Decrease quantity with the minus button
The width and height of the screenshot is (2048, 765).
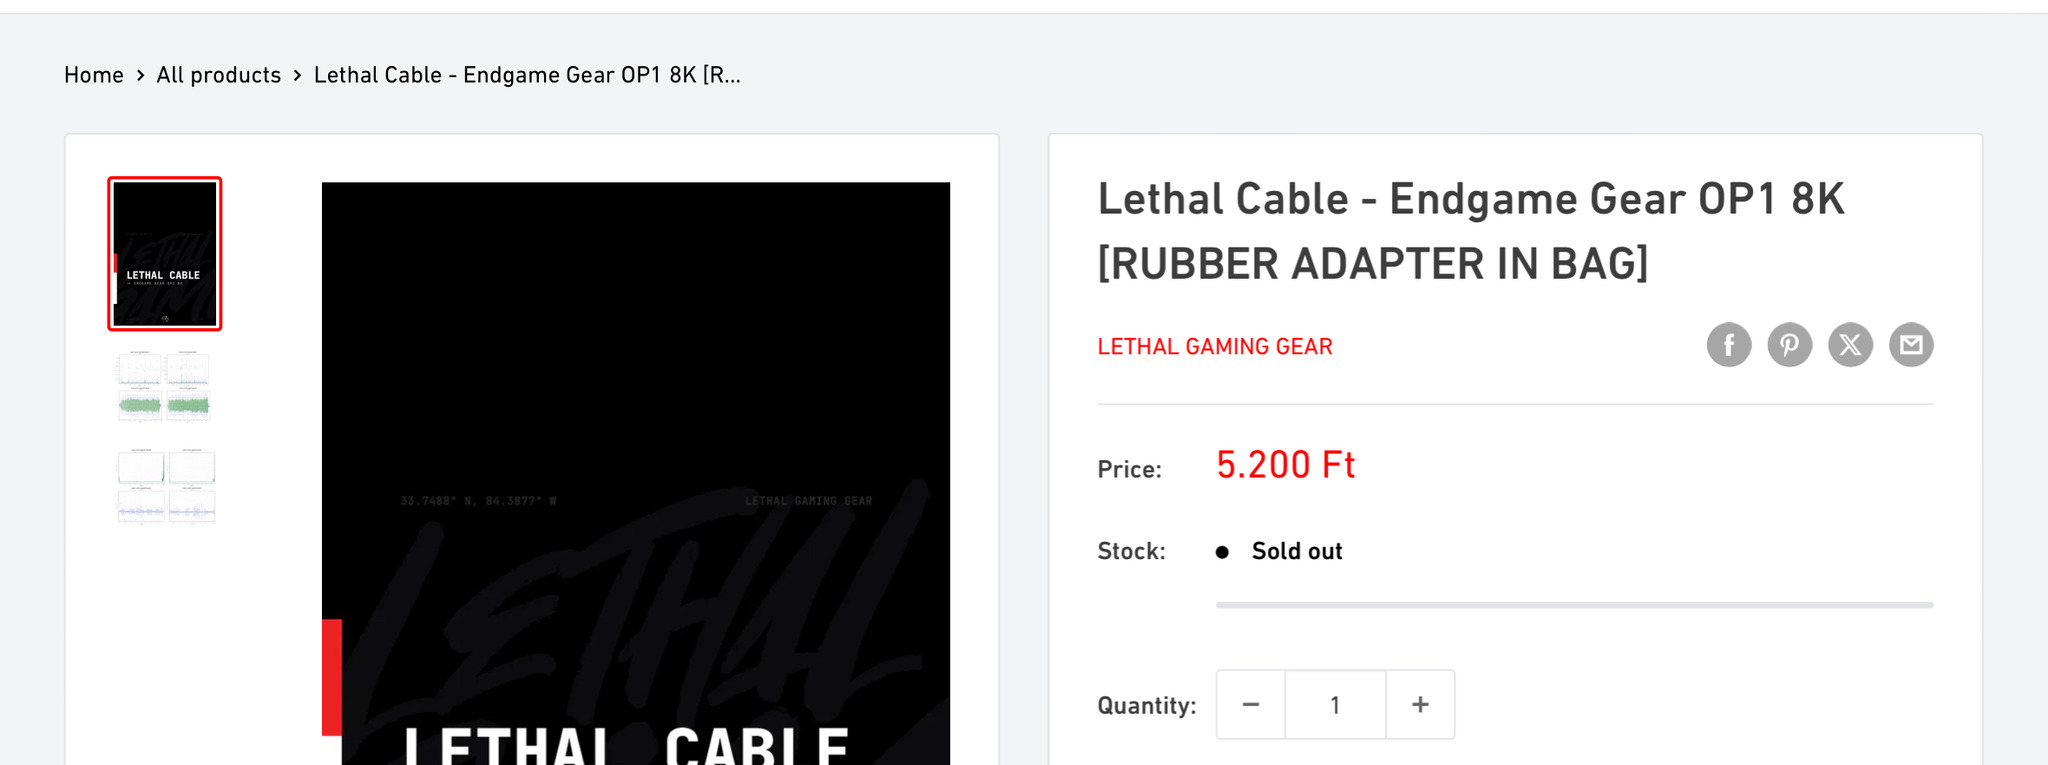(x=1250, y=705)
